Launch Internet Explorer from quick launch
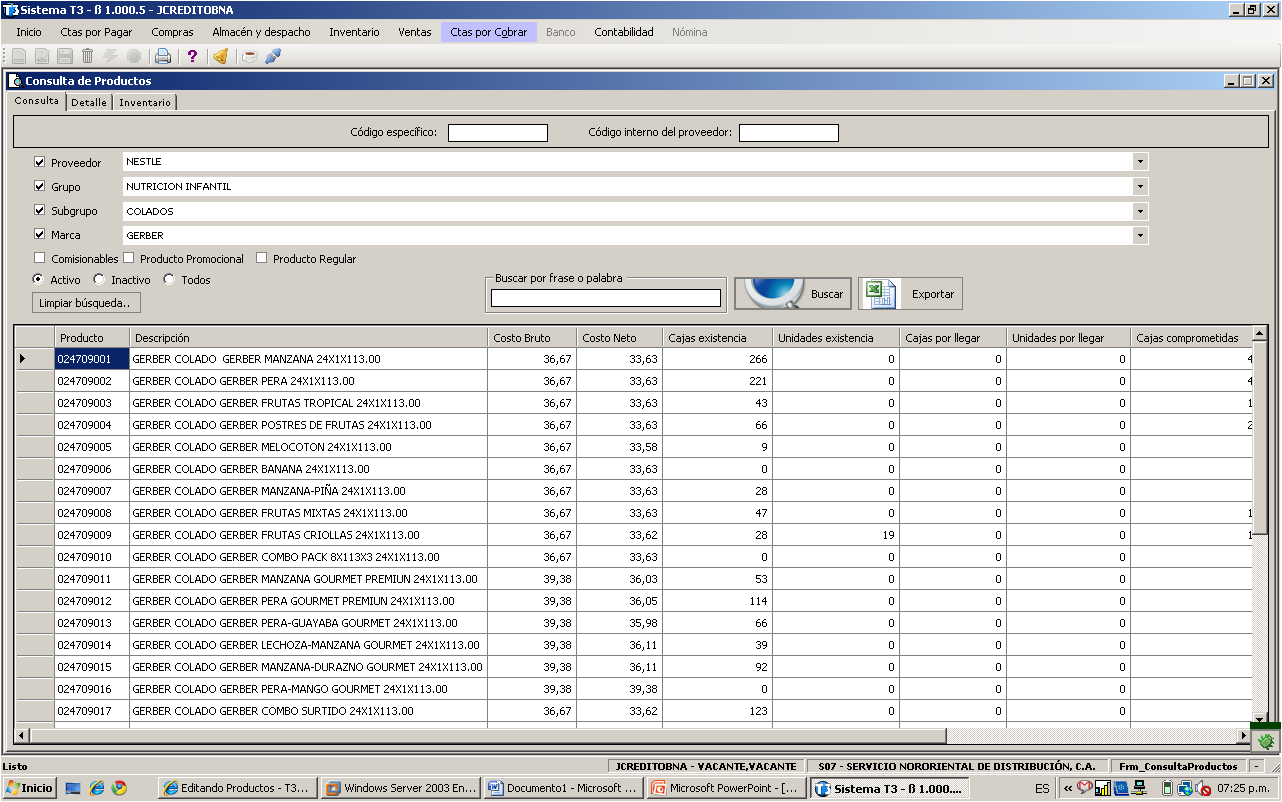Screen dimensions: 1282x802 (x=97, y=788)
